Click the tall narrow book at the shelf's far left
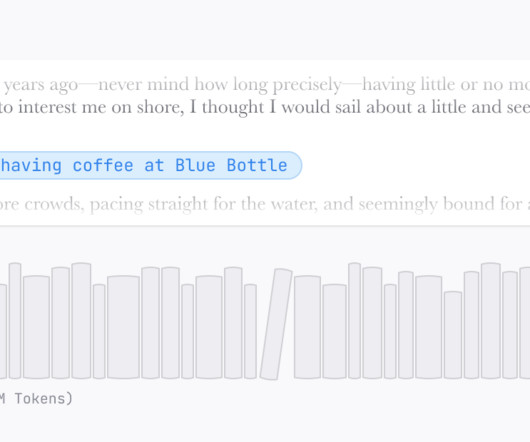This screenshot has height=442, width=530. (15, 320)
